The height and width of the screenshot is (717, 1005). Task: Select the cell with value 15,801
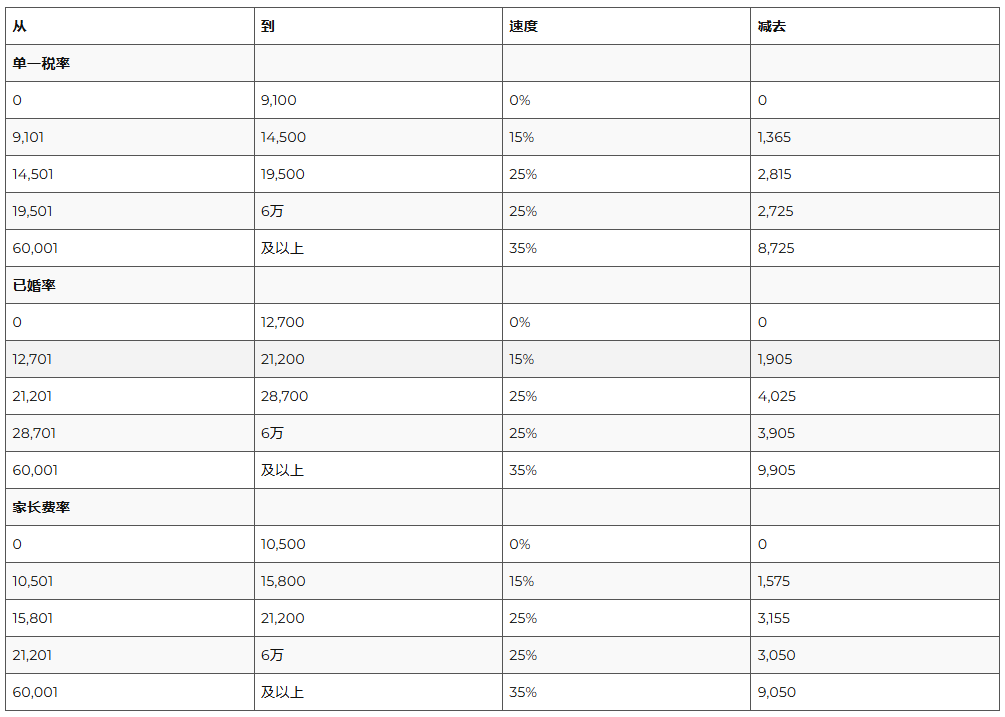(x=33, y=618)
